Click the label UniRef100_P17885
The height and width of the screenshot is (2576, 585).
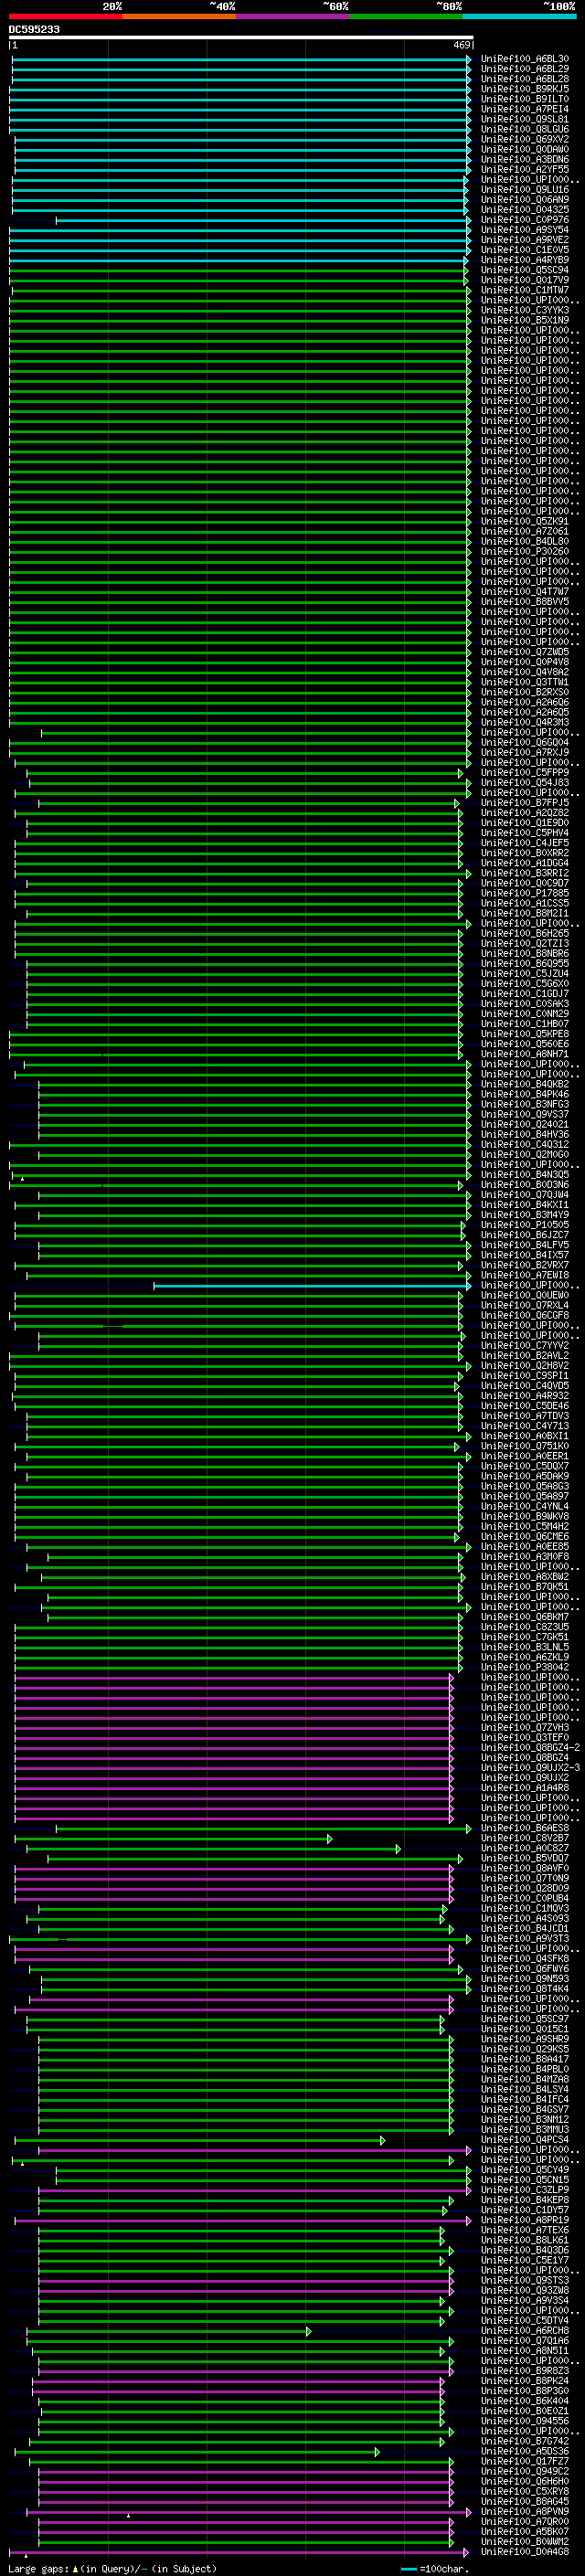525,893
